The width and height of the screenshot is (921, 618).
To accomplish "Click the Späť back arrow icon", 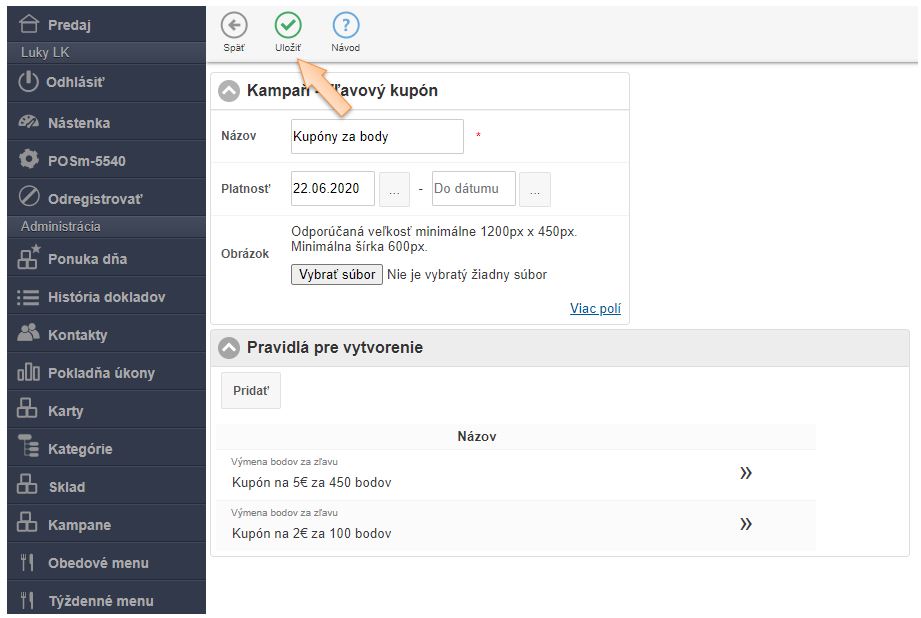I will coord(234,26).
